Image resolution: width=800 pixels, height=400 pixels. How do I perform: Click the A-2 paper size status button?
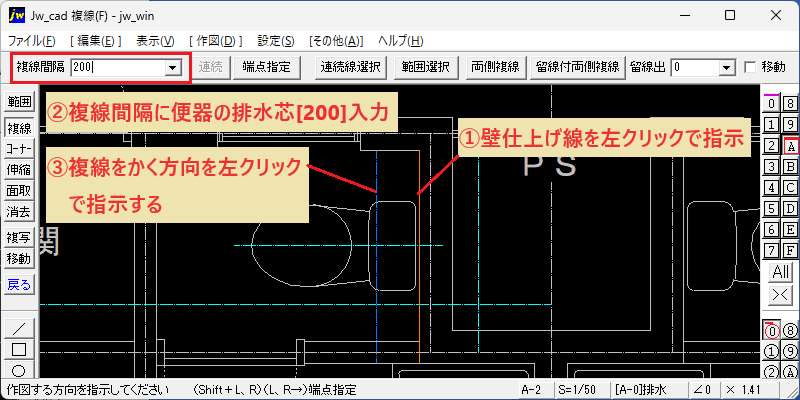[x=534, y=389]
